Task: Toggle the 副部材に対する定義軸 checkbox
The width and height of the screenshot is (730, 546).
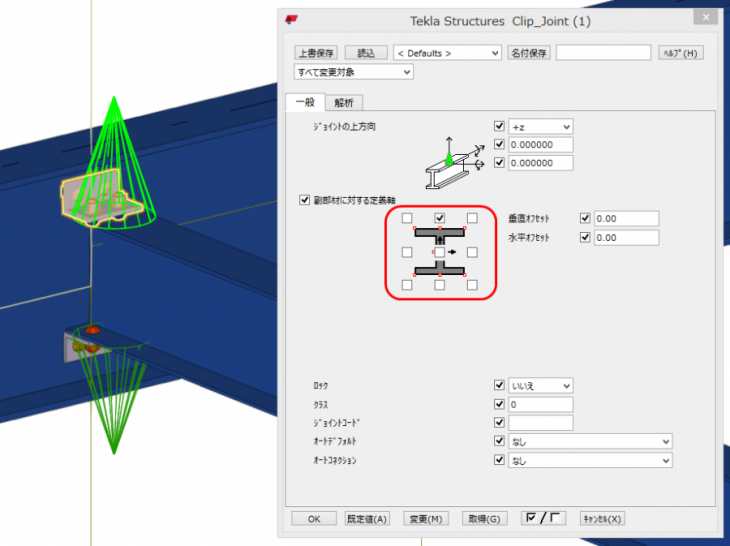Action: point(304,200)
